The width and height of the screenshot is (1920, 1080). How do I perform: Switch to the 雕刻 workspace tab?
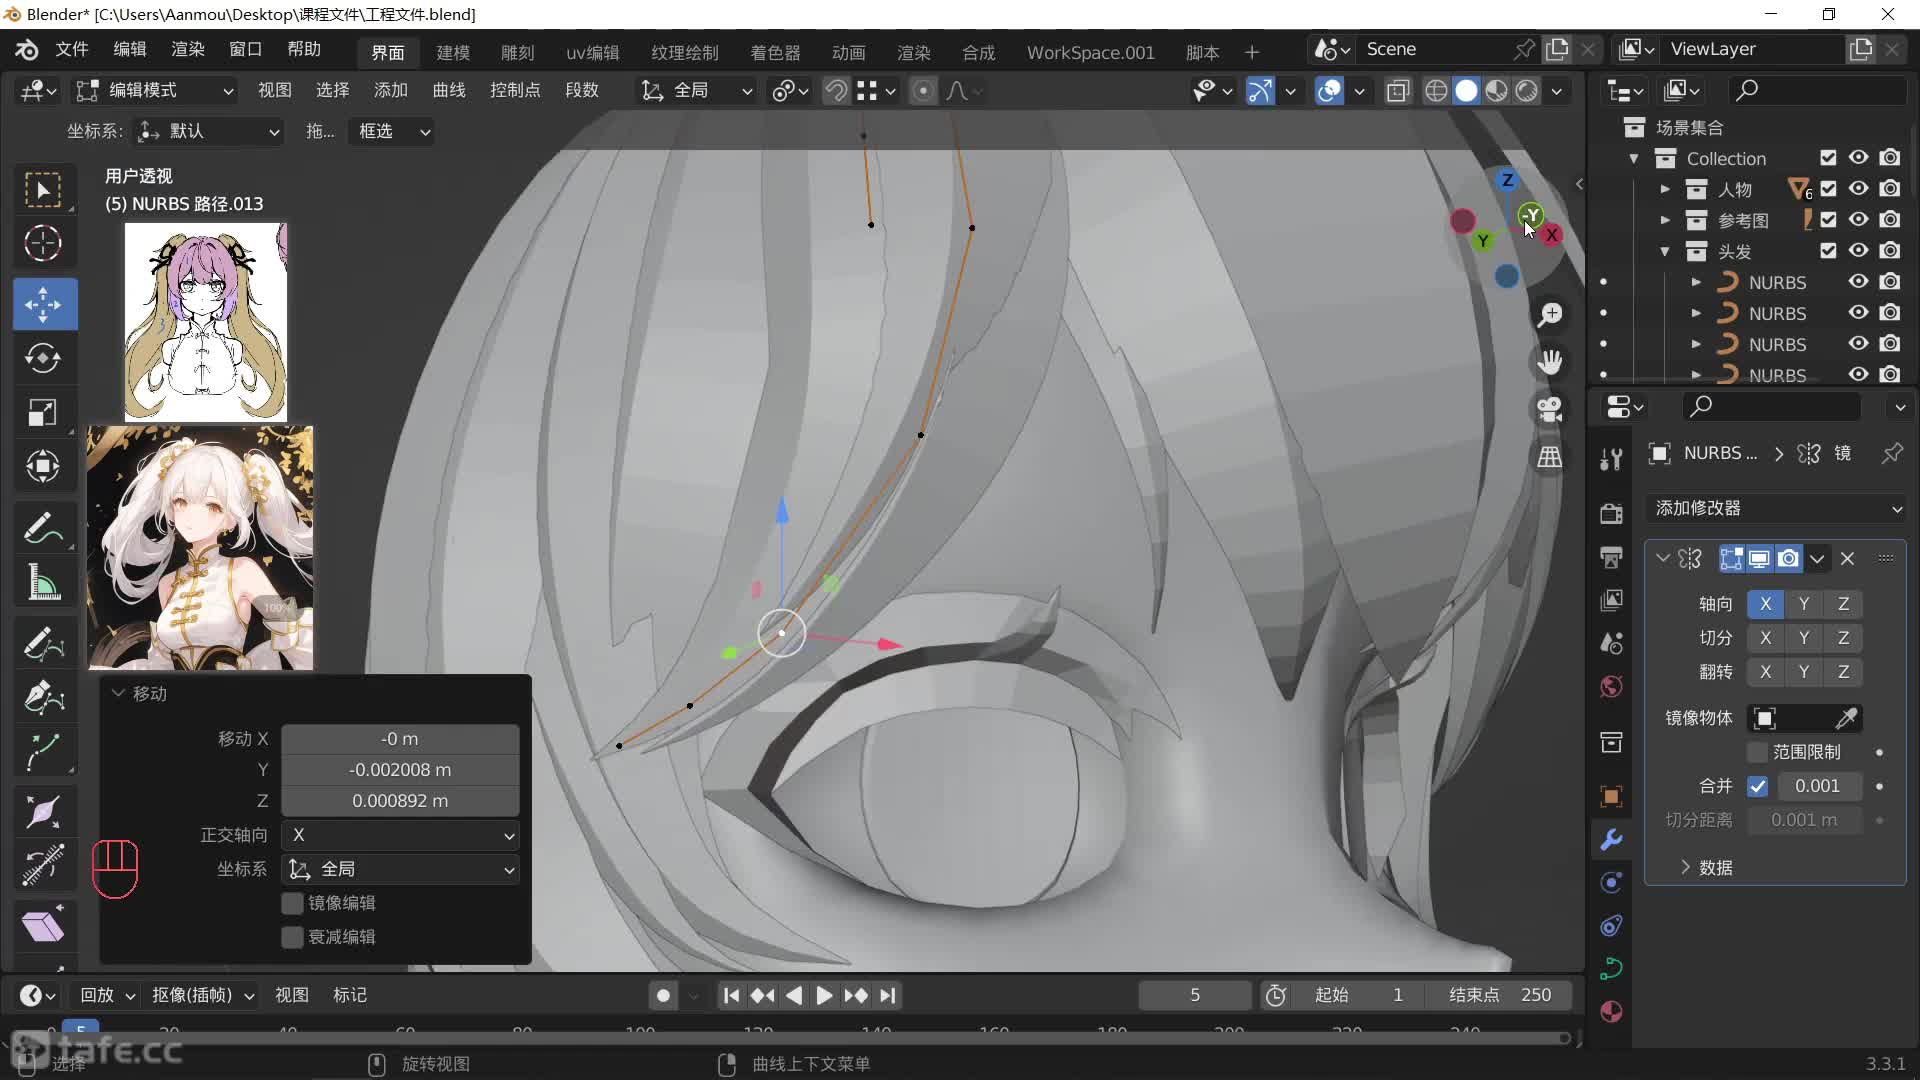click(518, 52)
